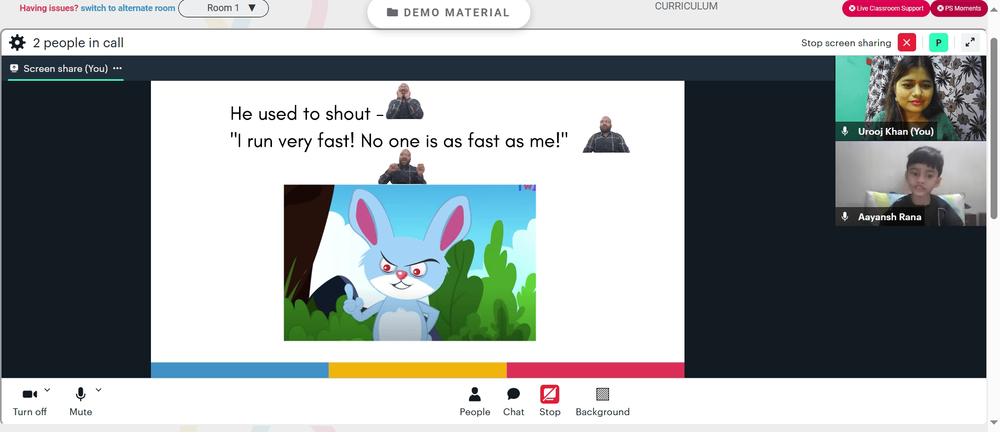Click sign interpreter image above rabbit picture
The width and height of the screenshot is (1000, 432).
coord(402,167)
